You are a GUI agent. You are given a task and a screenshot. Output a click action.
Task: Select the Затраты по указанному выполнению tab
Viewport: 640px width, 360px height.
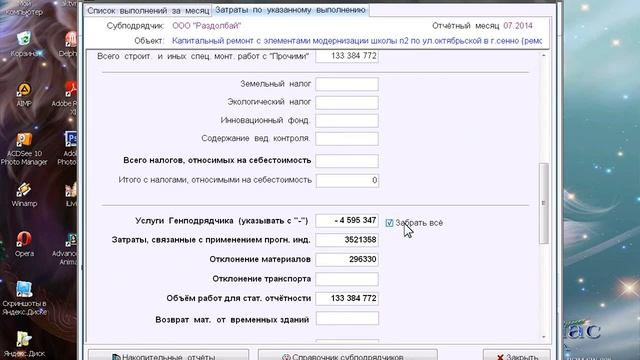(x=290, y=10)
